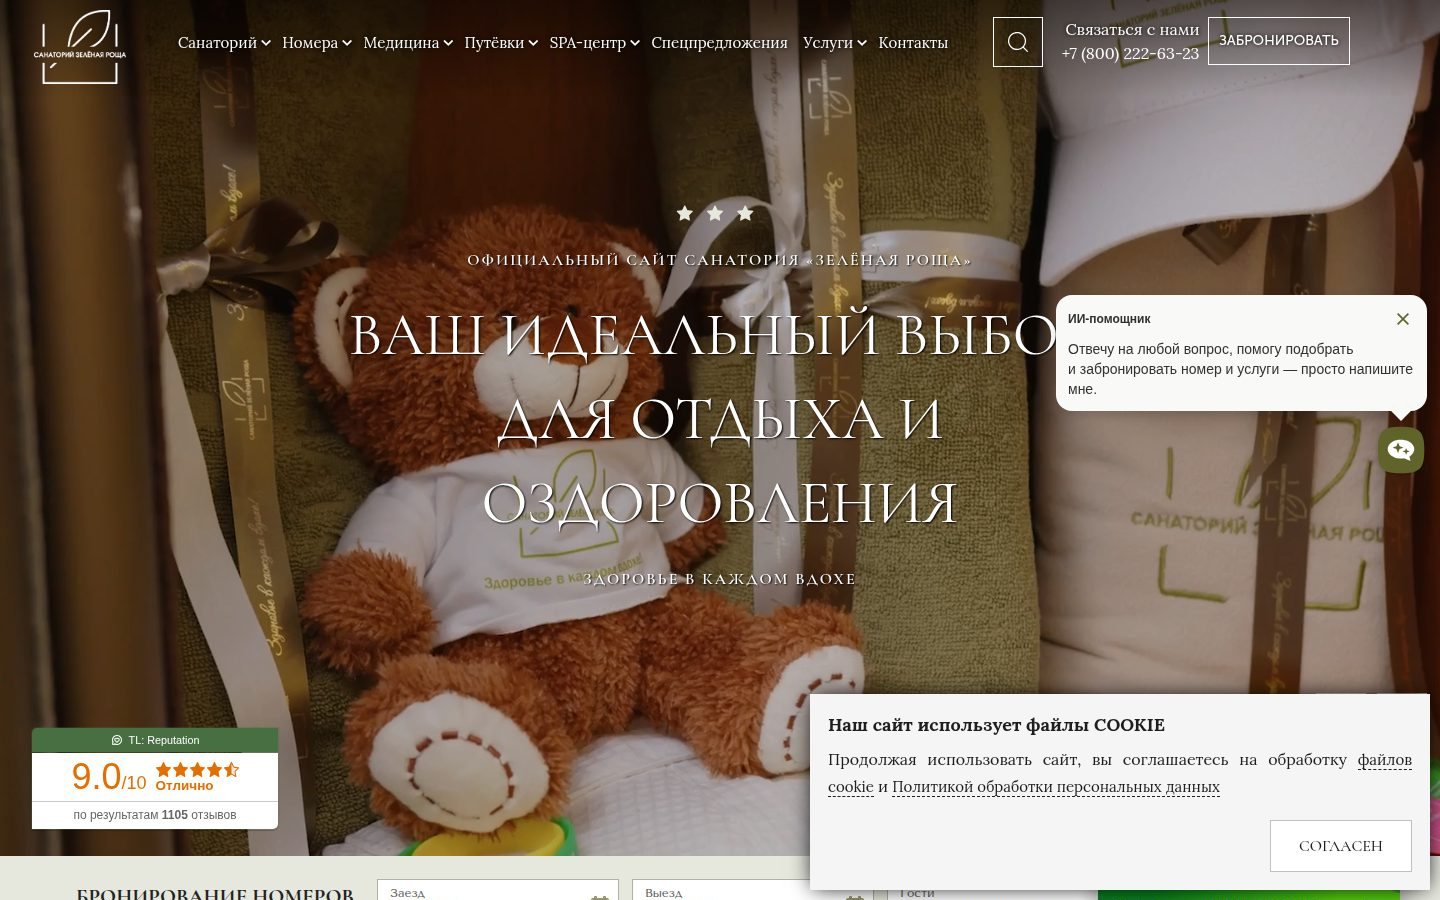Viewport: 1440px width, 900px height.
Task: Open the Спецпредложения page
Action: click(x=719, y=42)
